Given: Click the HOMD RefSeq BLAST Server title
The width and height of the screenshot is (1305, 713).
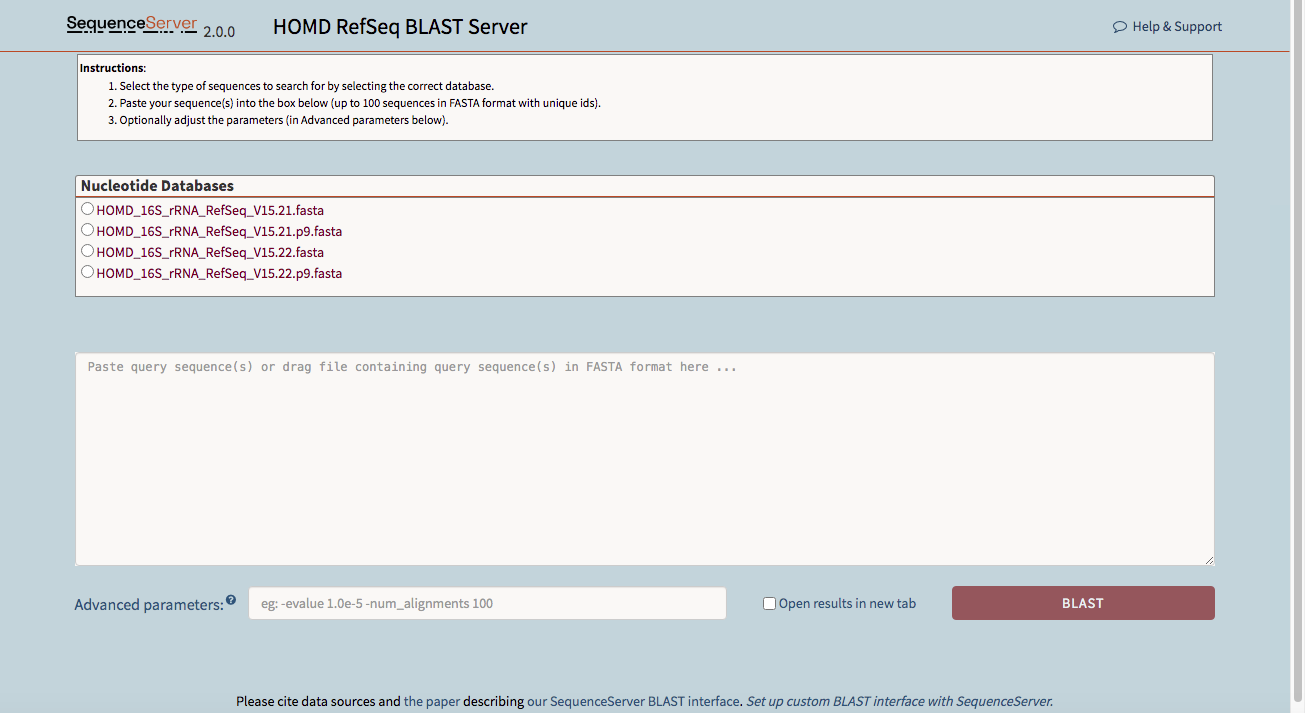Looking at the screenshot, I should 400,27.
